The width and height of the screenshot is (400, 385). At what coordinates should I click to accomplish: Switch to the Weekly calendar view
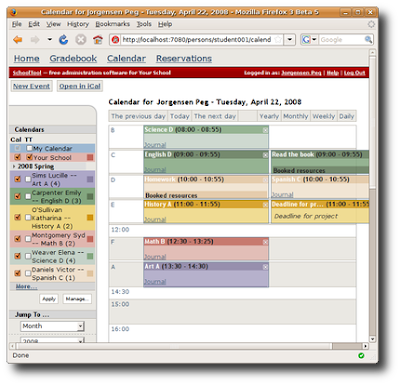[x=324, y=116]
